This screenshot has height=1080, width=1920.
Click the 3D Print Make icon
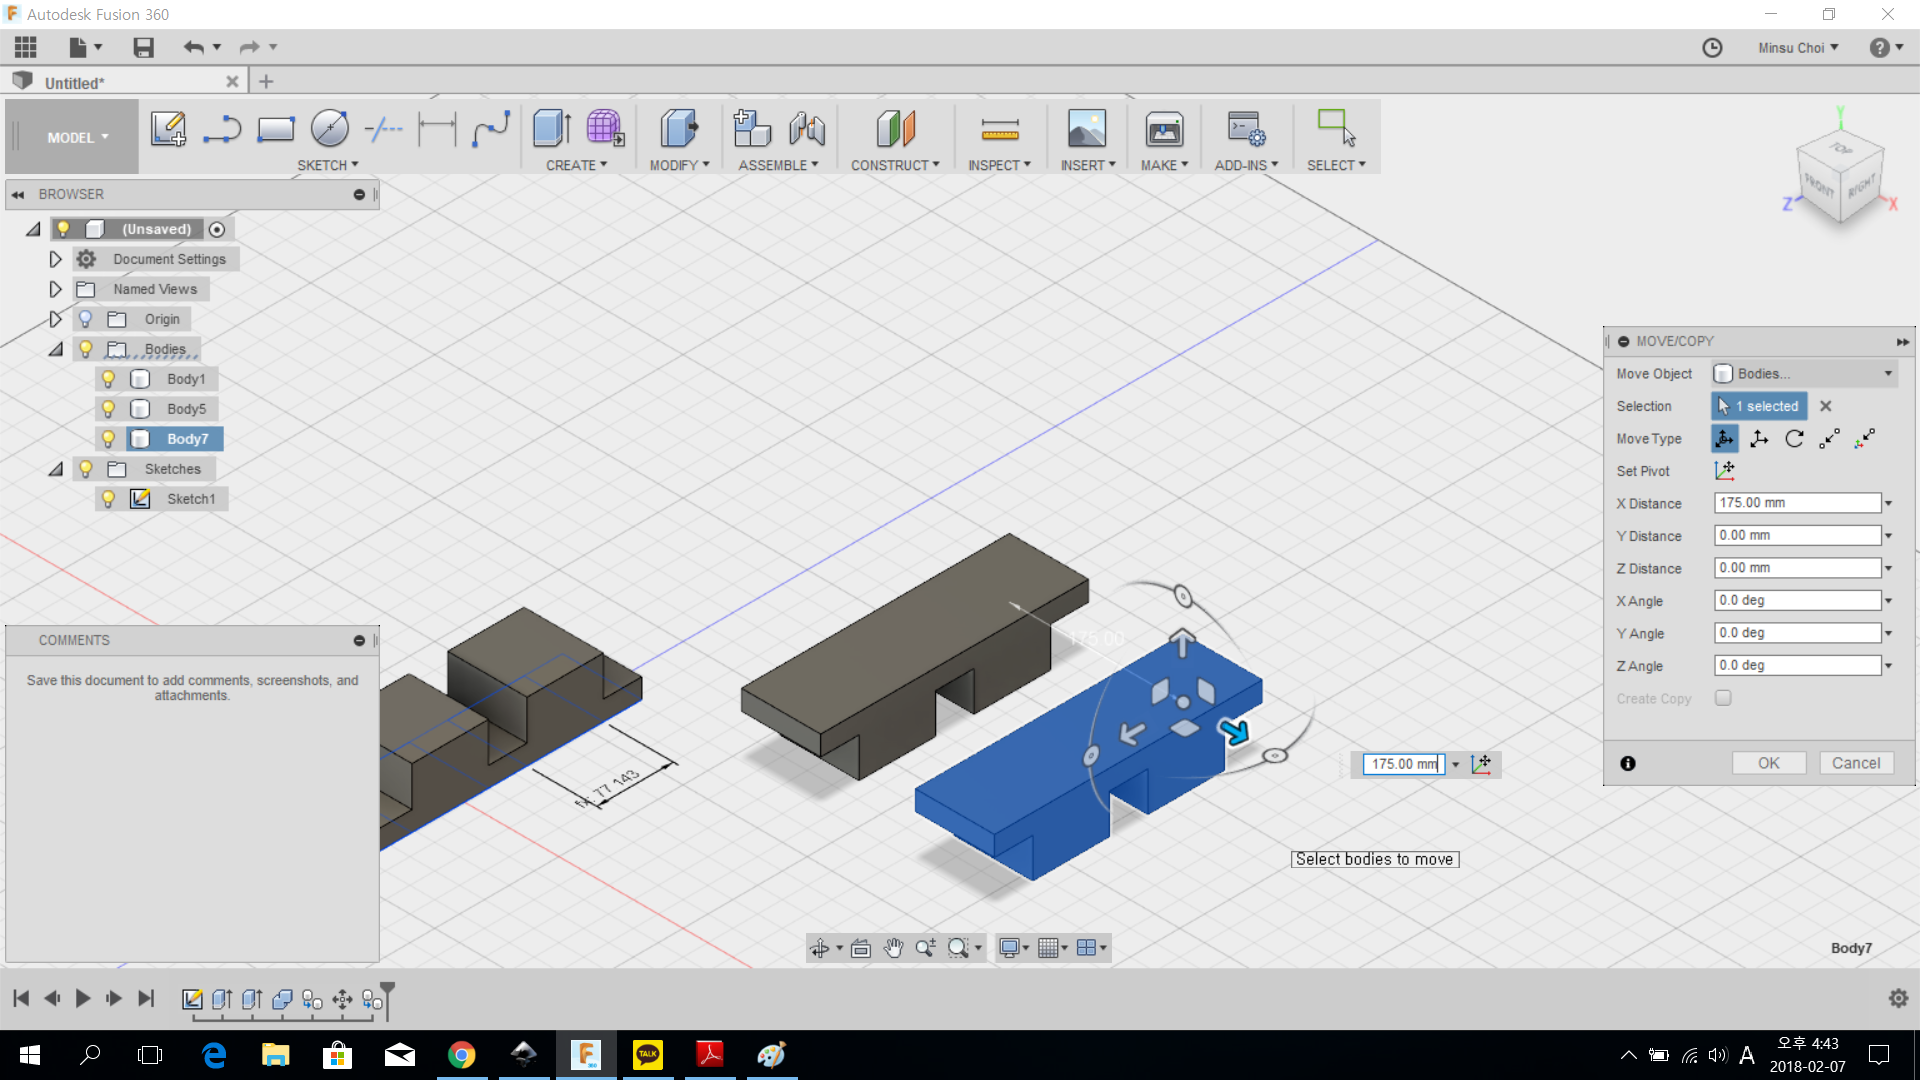1165,129
